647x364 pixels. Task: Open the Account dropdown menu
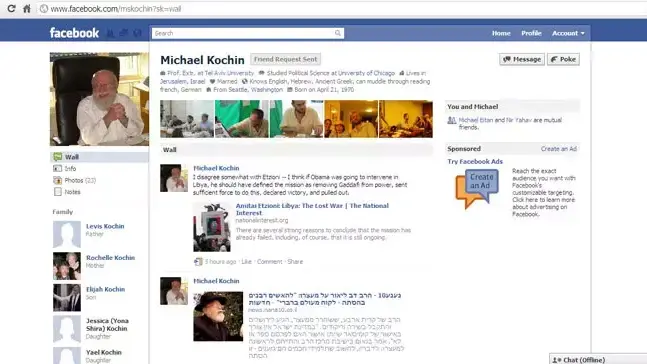pos(568,33)
